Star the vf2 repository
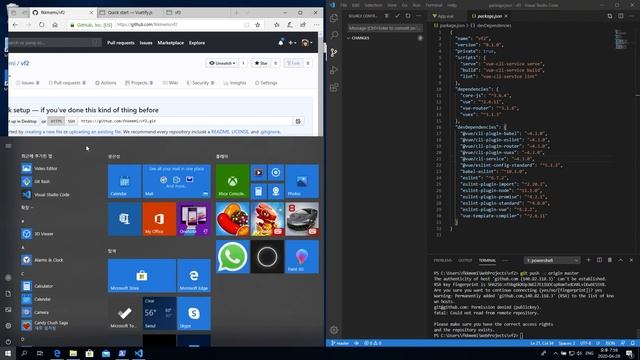The height and width of the screenshot is (360, 640). coord(261,63)
